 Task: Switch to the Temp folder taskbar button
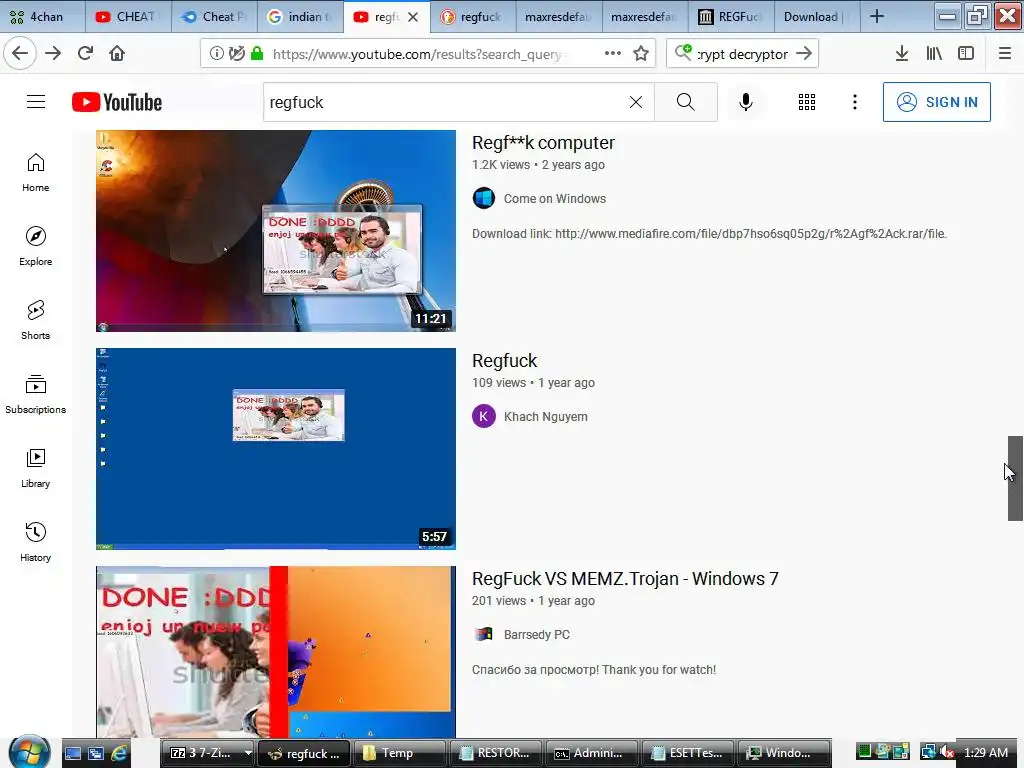[400, 753]
